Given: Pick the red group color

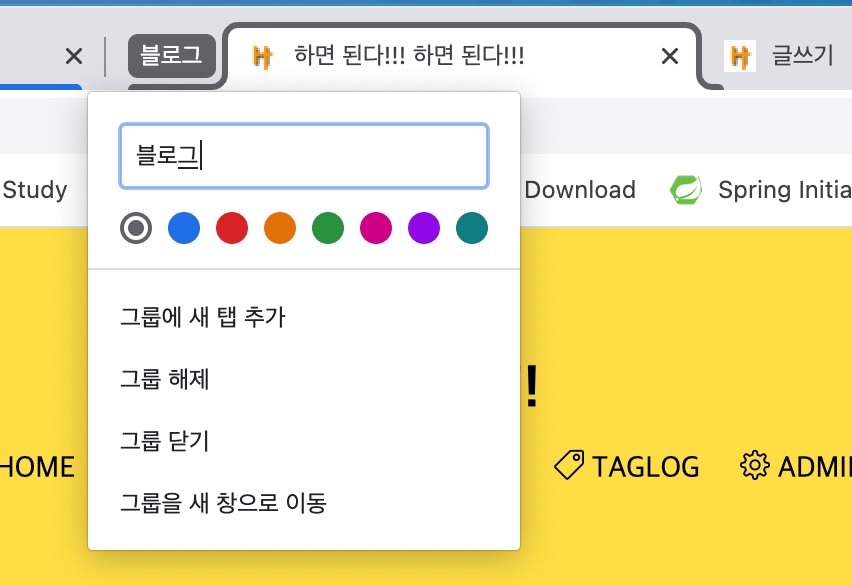Looking at the screenshot, I should pos(232,228).
